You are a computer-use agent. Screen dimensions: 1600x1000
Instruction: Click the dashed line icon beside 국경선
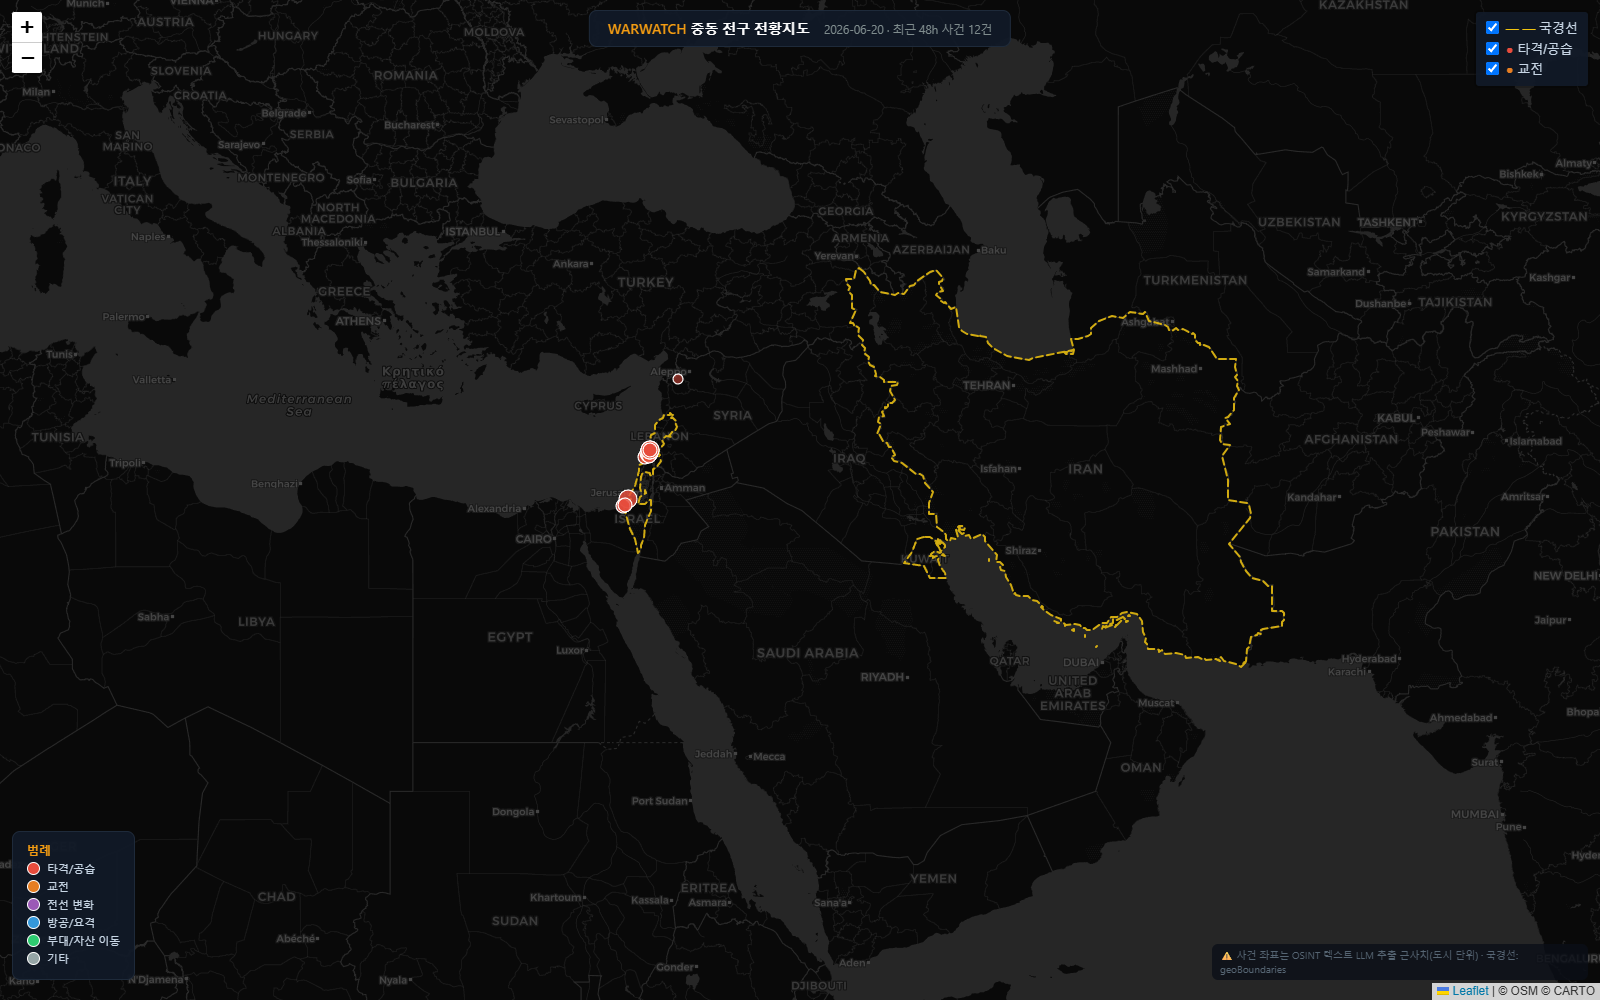1520,29
